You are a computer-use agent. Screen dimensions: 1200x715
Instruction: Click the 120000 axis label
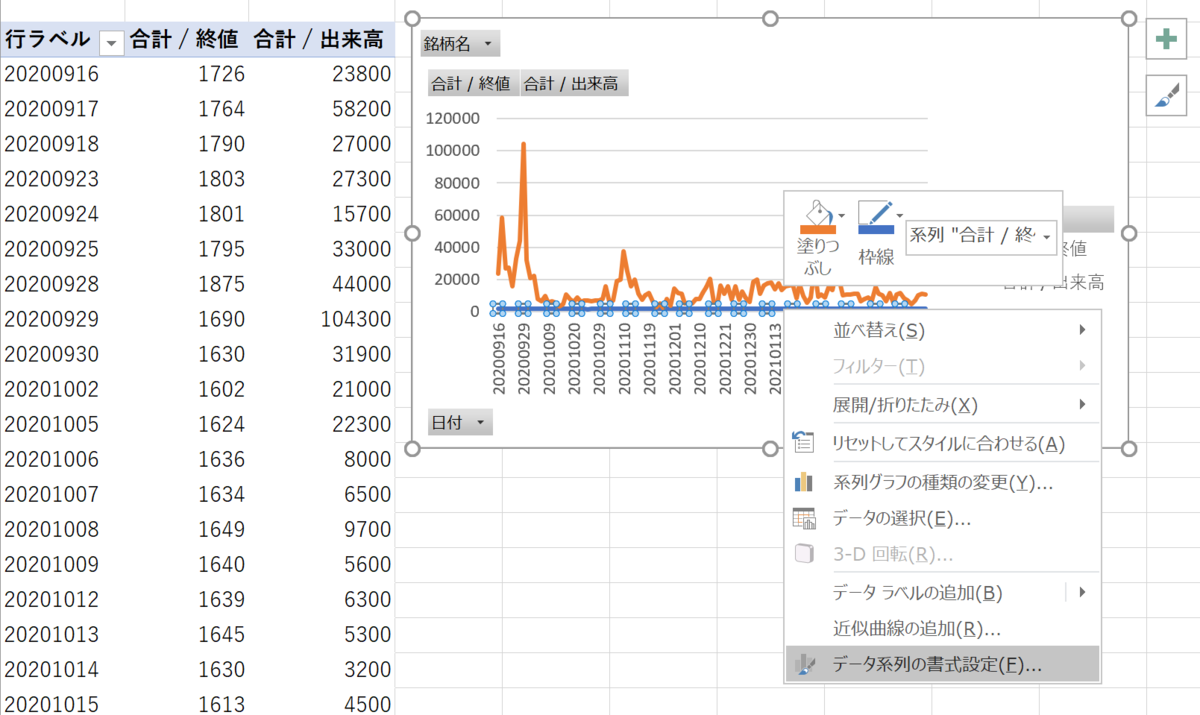click(x=453, y=118)
